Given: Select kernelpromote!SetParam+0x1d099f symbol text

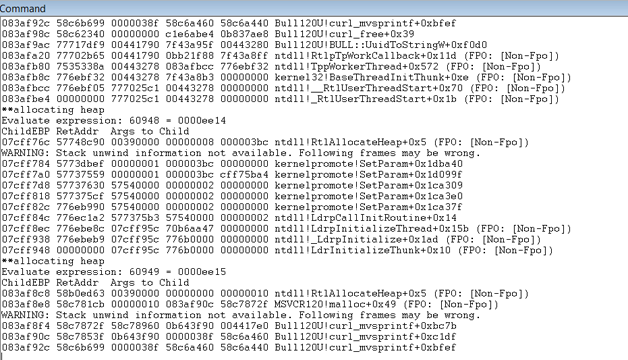Looking at the screenshot, I should 369,175.
